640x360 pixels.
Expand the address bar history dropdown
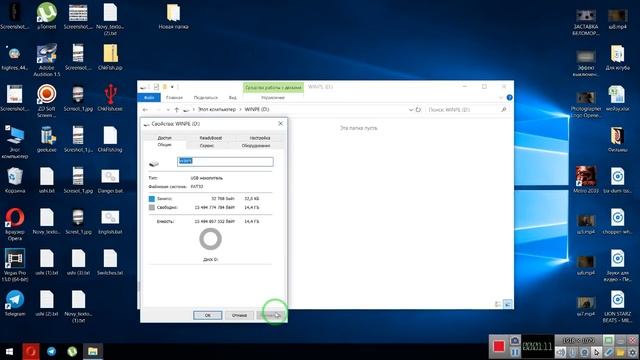411,110
